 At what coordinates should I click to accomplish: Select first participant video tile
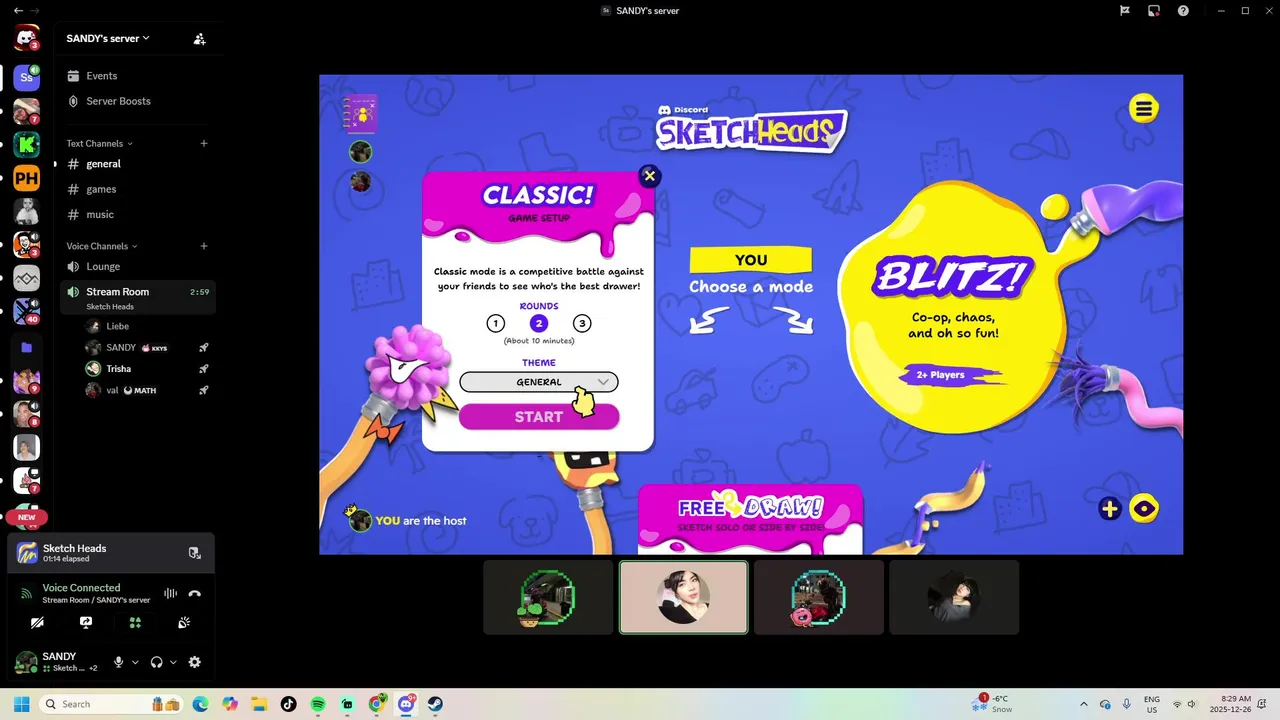point(548,597)
